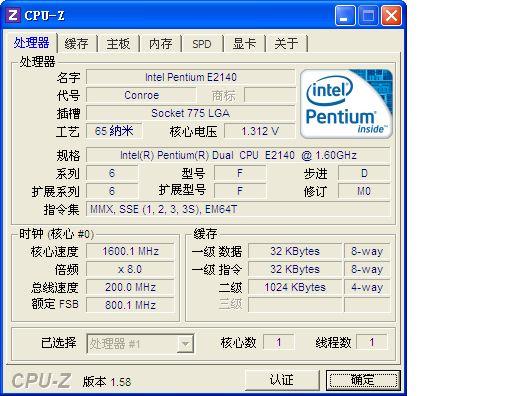Viewport: 512px width, 396px height.
Task: Minimize the CPU-Z window
Action: click(x=345, y=15)
